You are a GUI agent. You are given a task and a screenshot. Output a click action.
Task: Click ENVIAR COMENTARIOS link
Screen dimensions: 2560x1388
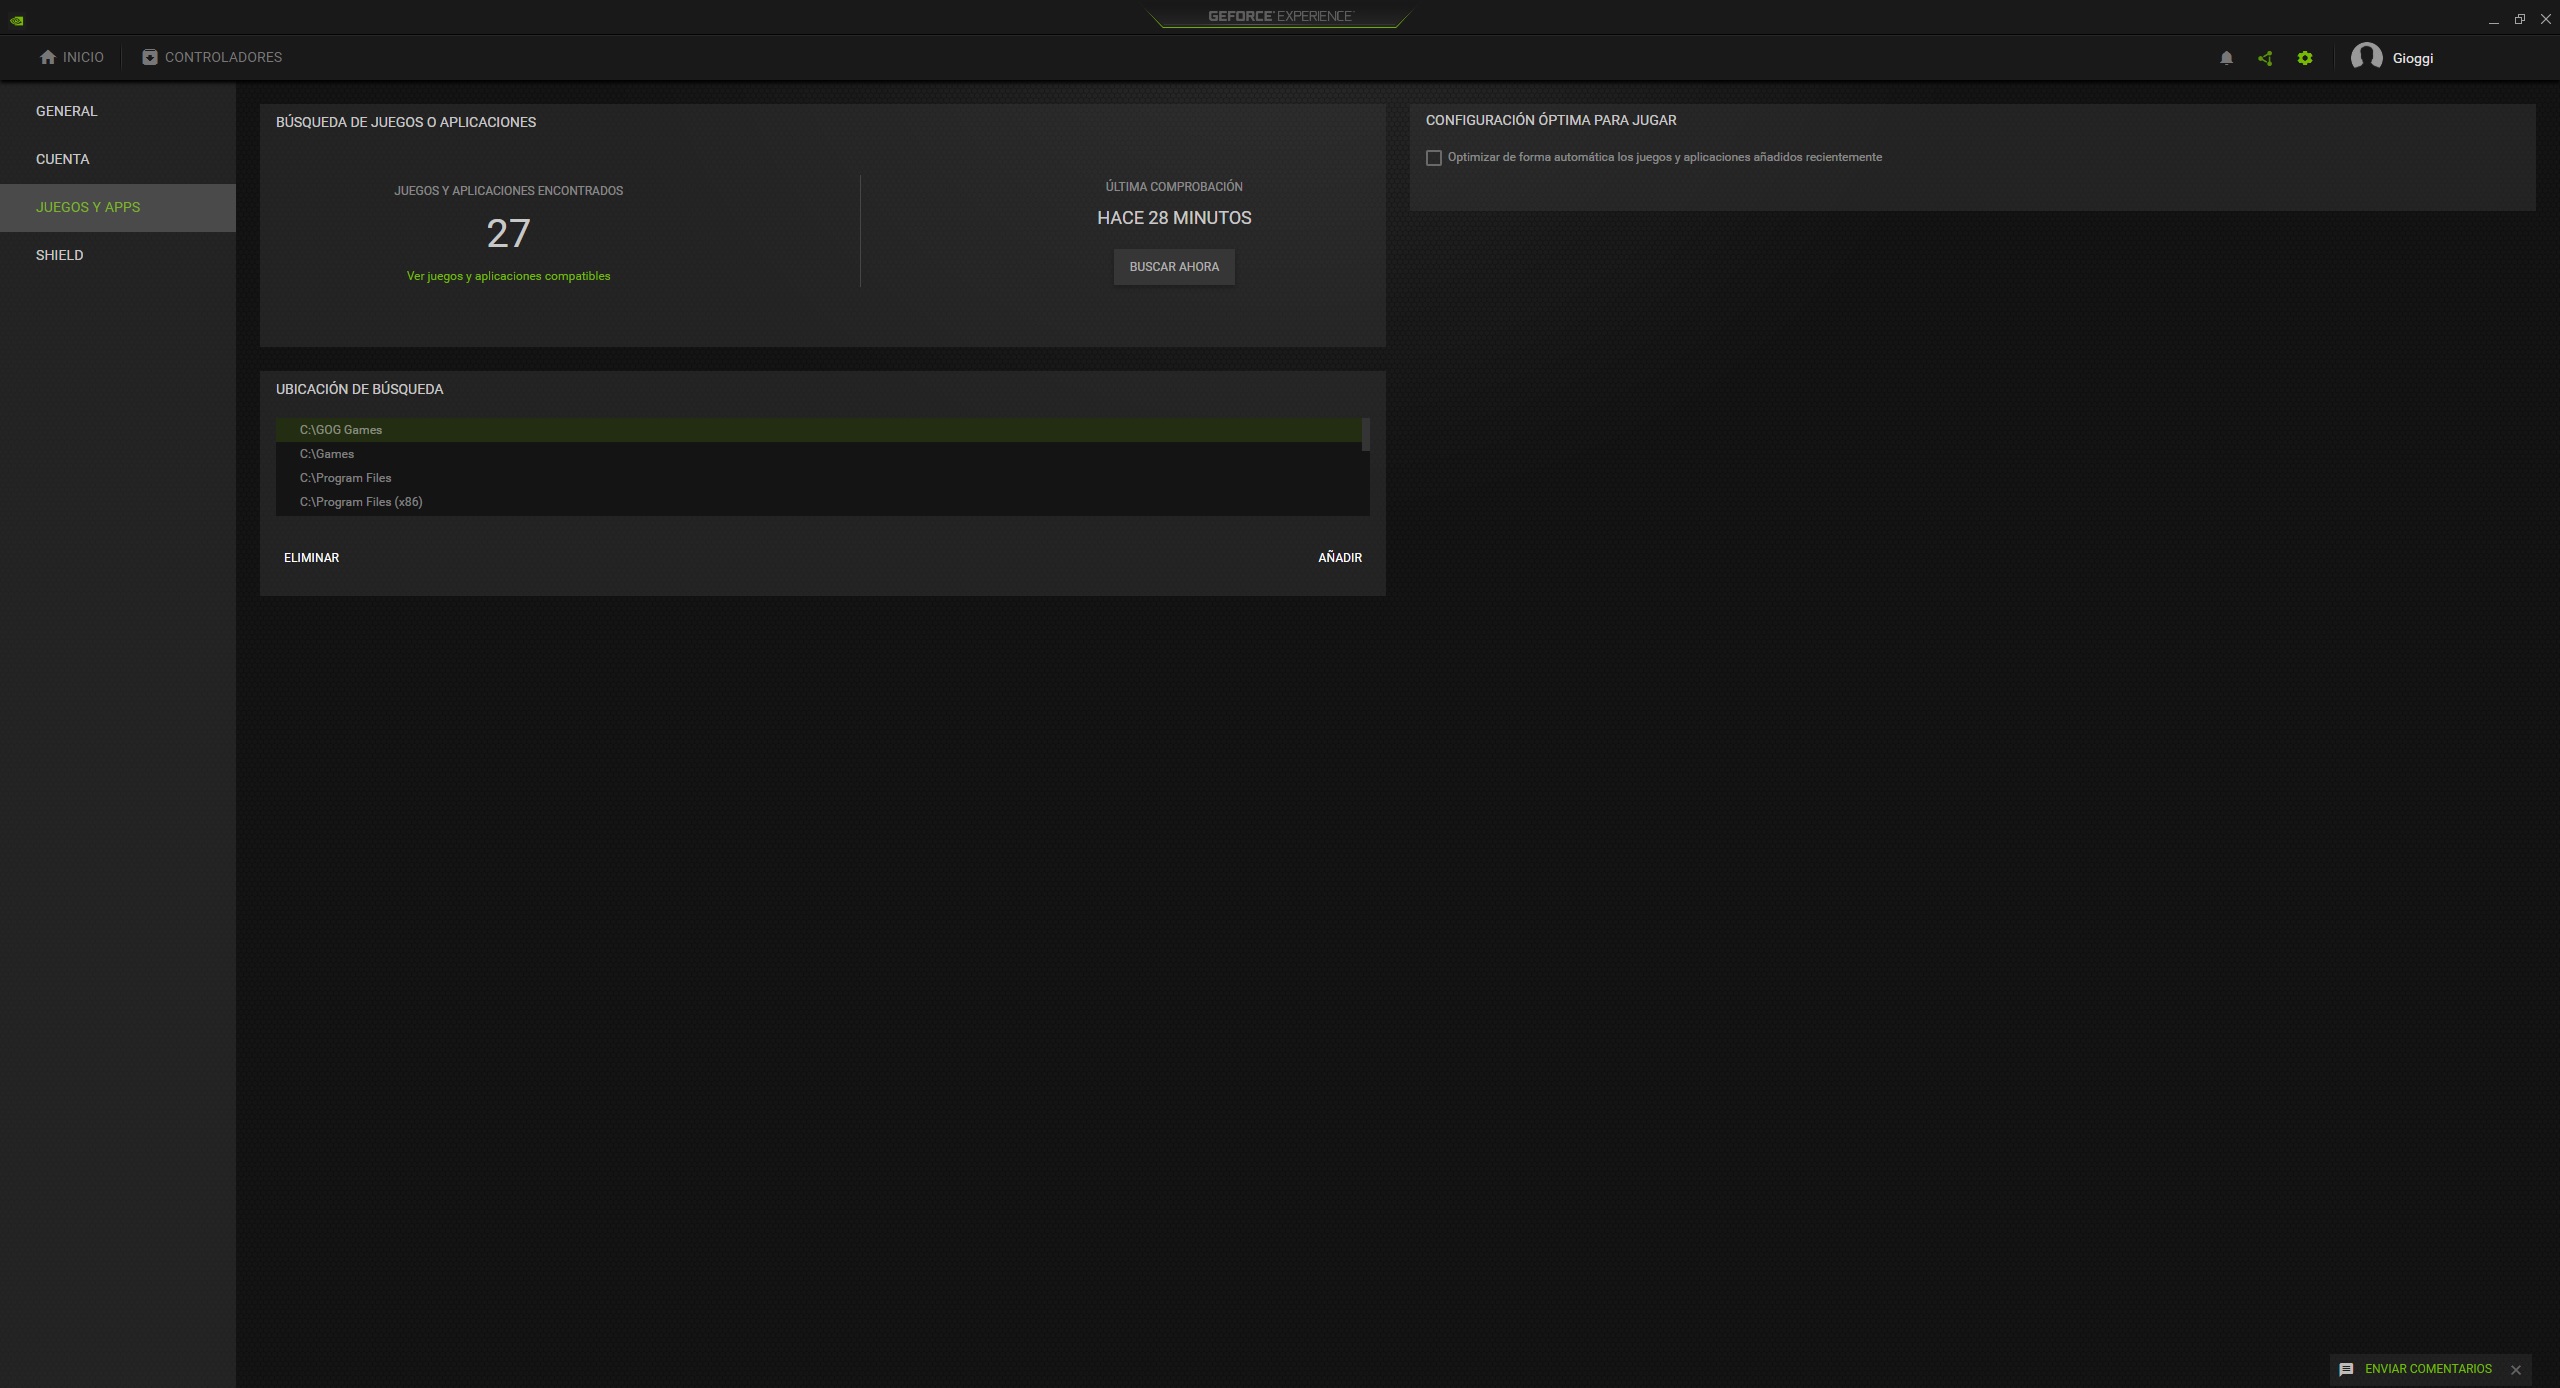click(2428, 1369)
